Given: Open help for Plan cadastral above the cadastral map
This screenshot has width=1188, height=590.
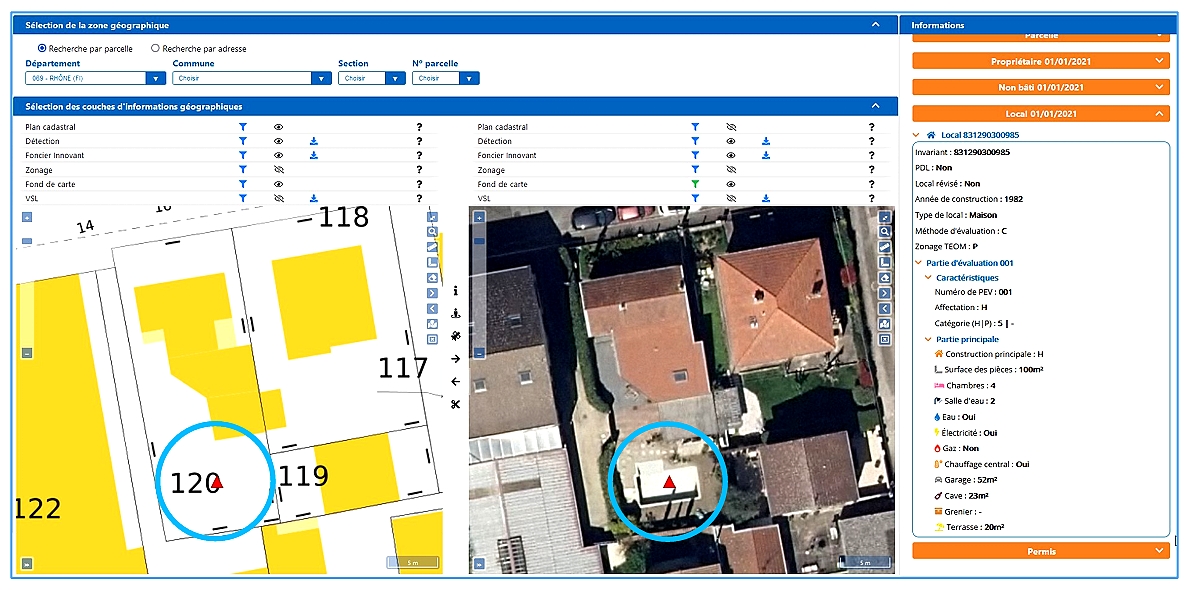Looking at the screenshot, I should pyautogui.click(x=419, y=127).
